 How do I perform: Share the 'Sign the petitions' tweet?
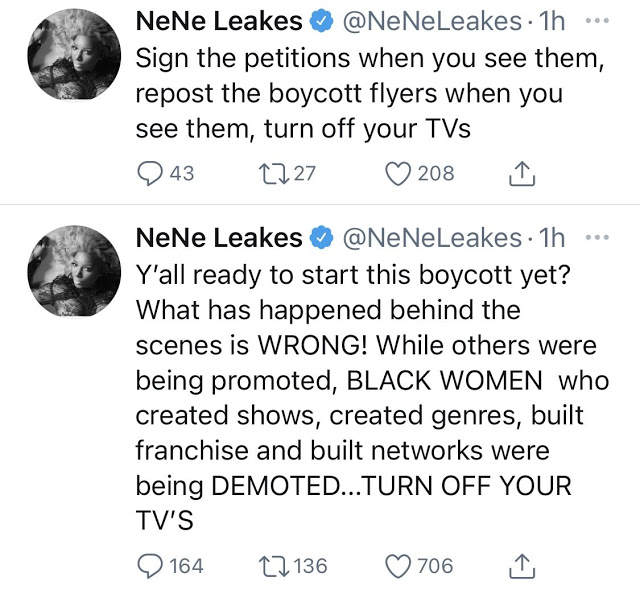tap(521, 174)
